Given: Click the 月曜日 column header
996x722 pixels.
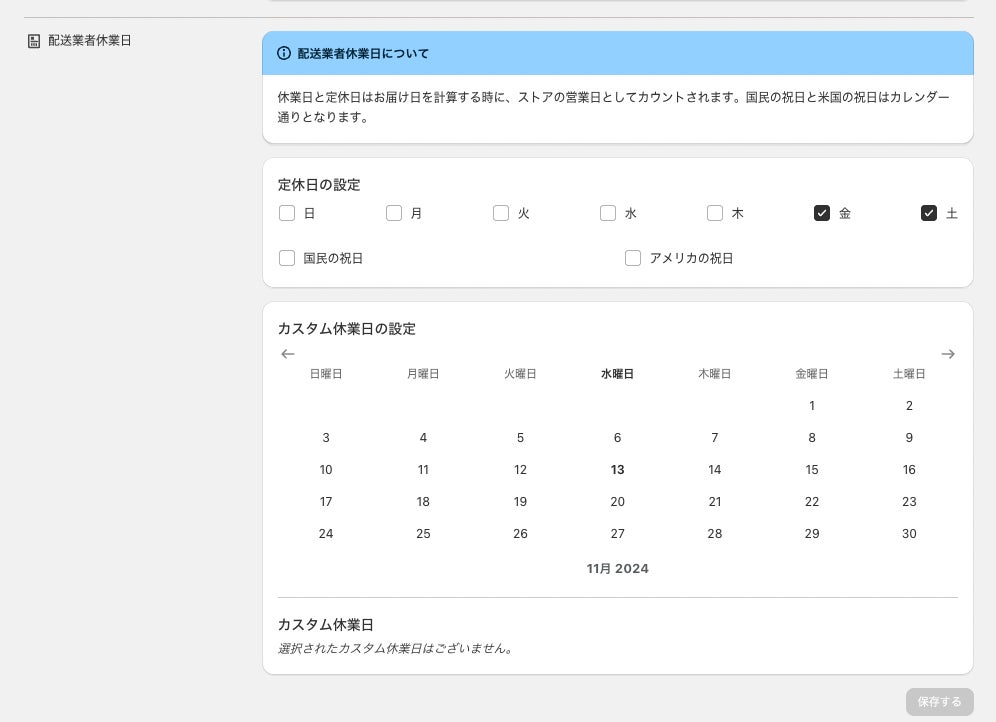Looking at the screenshot, I should click(423, 374).
